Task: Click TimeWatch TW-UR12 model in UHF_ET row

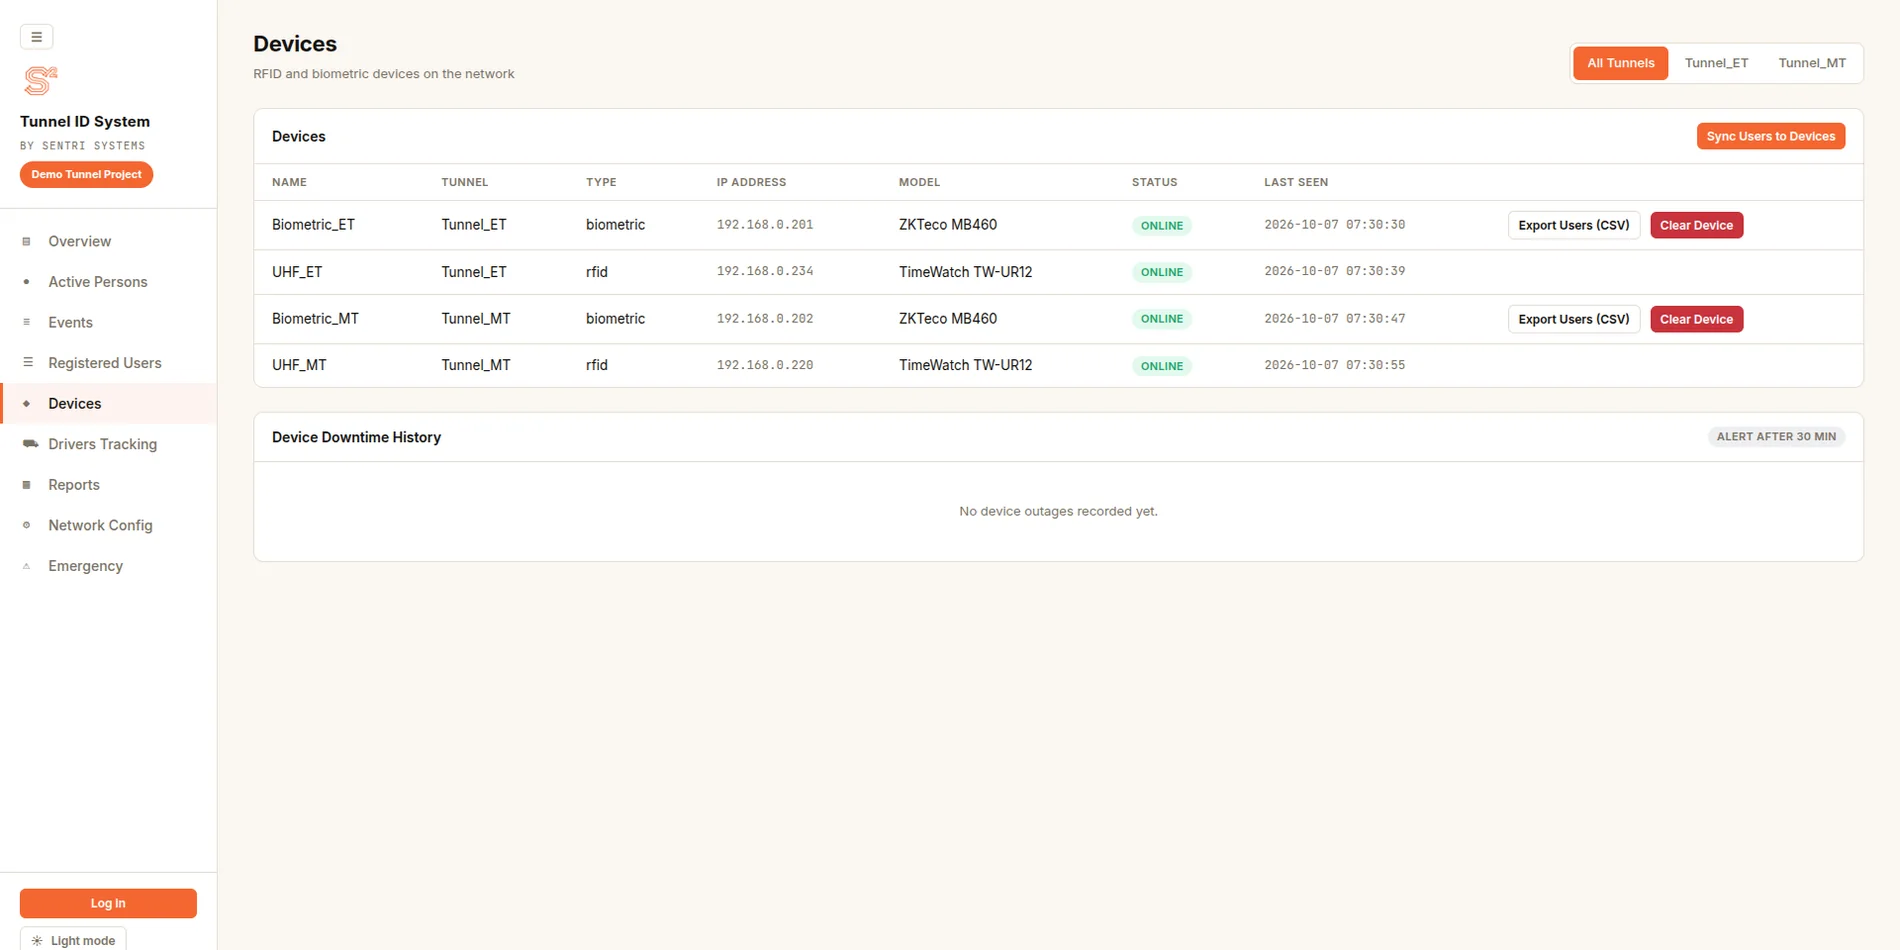Action: (x=965, y=272)
